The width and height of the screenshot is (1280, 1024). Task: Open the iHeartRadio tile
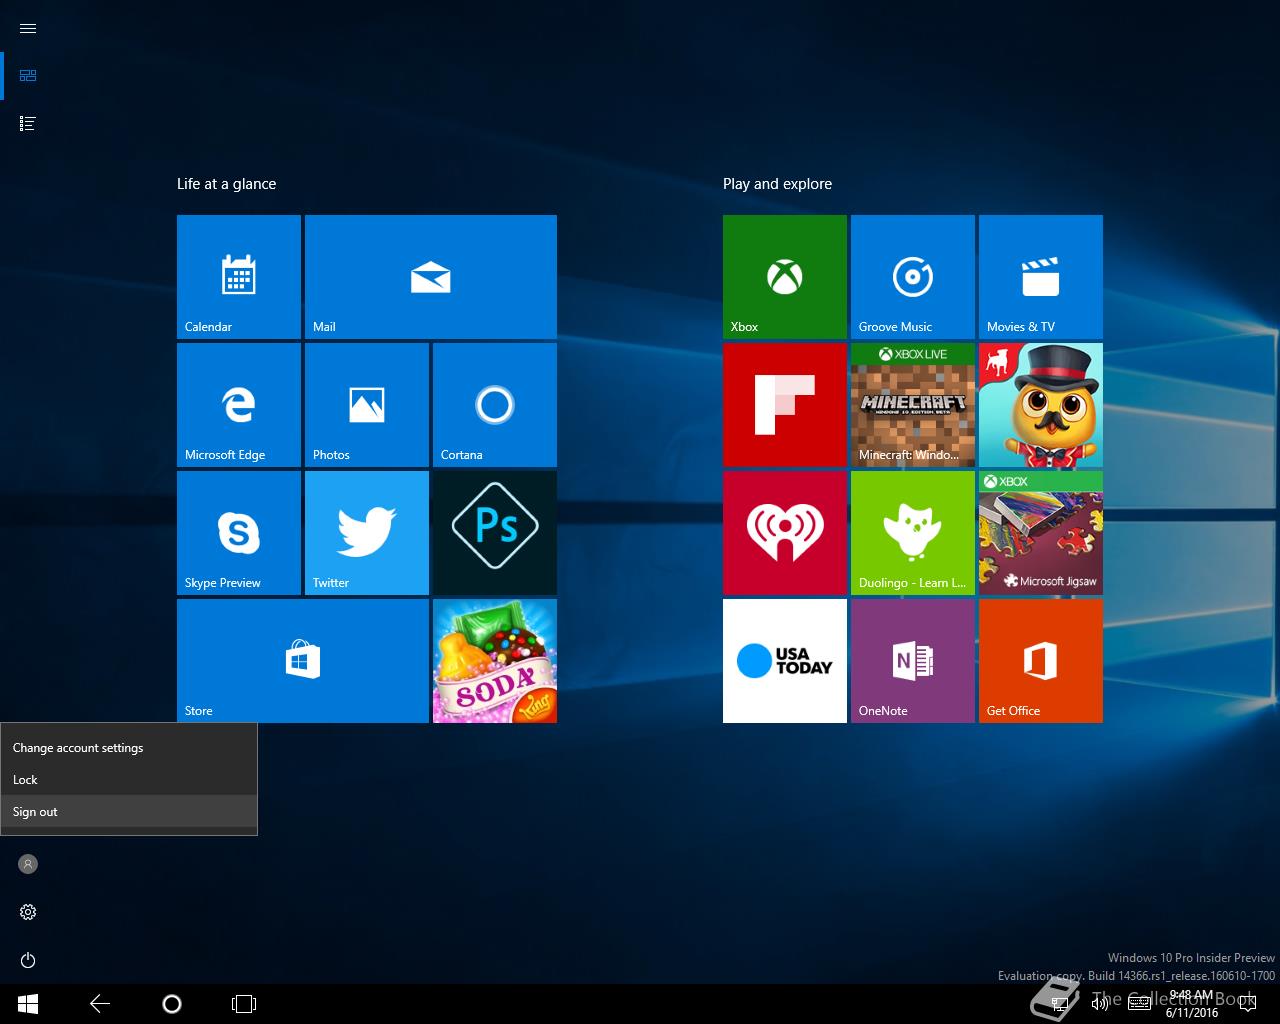click(785, 533)
